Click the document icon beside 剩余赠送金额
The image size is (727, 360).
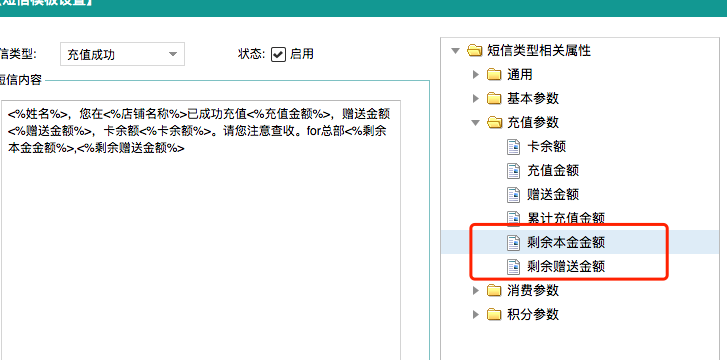pos(513,267)
